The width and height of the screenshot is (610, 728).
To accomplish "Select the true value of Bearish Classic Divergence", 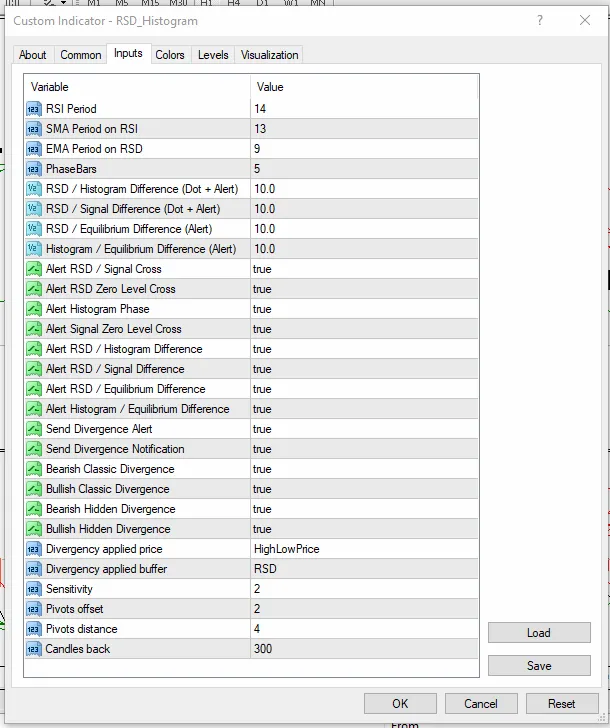I will [x=262, y=469].
